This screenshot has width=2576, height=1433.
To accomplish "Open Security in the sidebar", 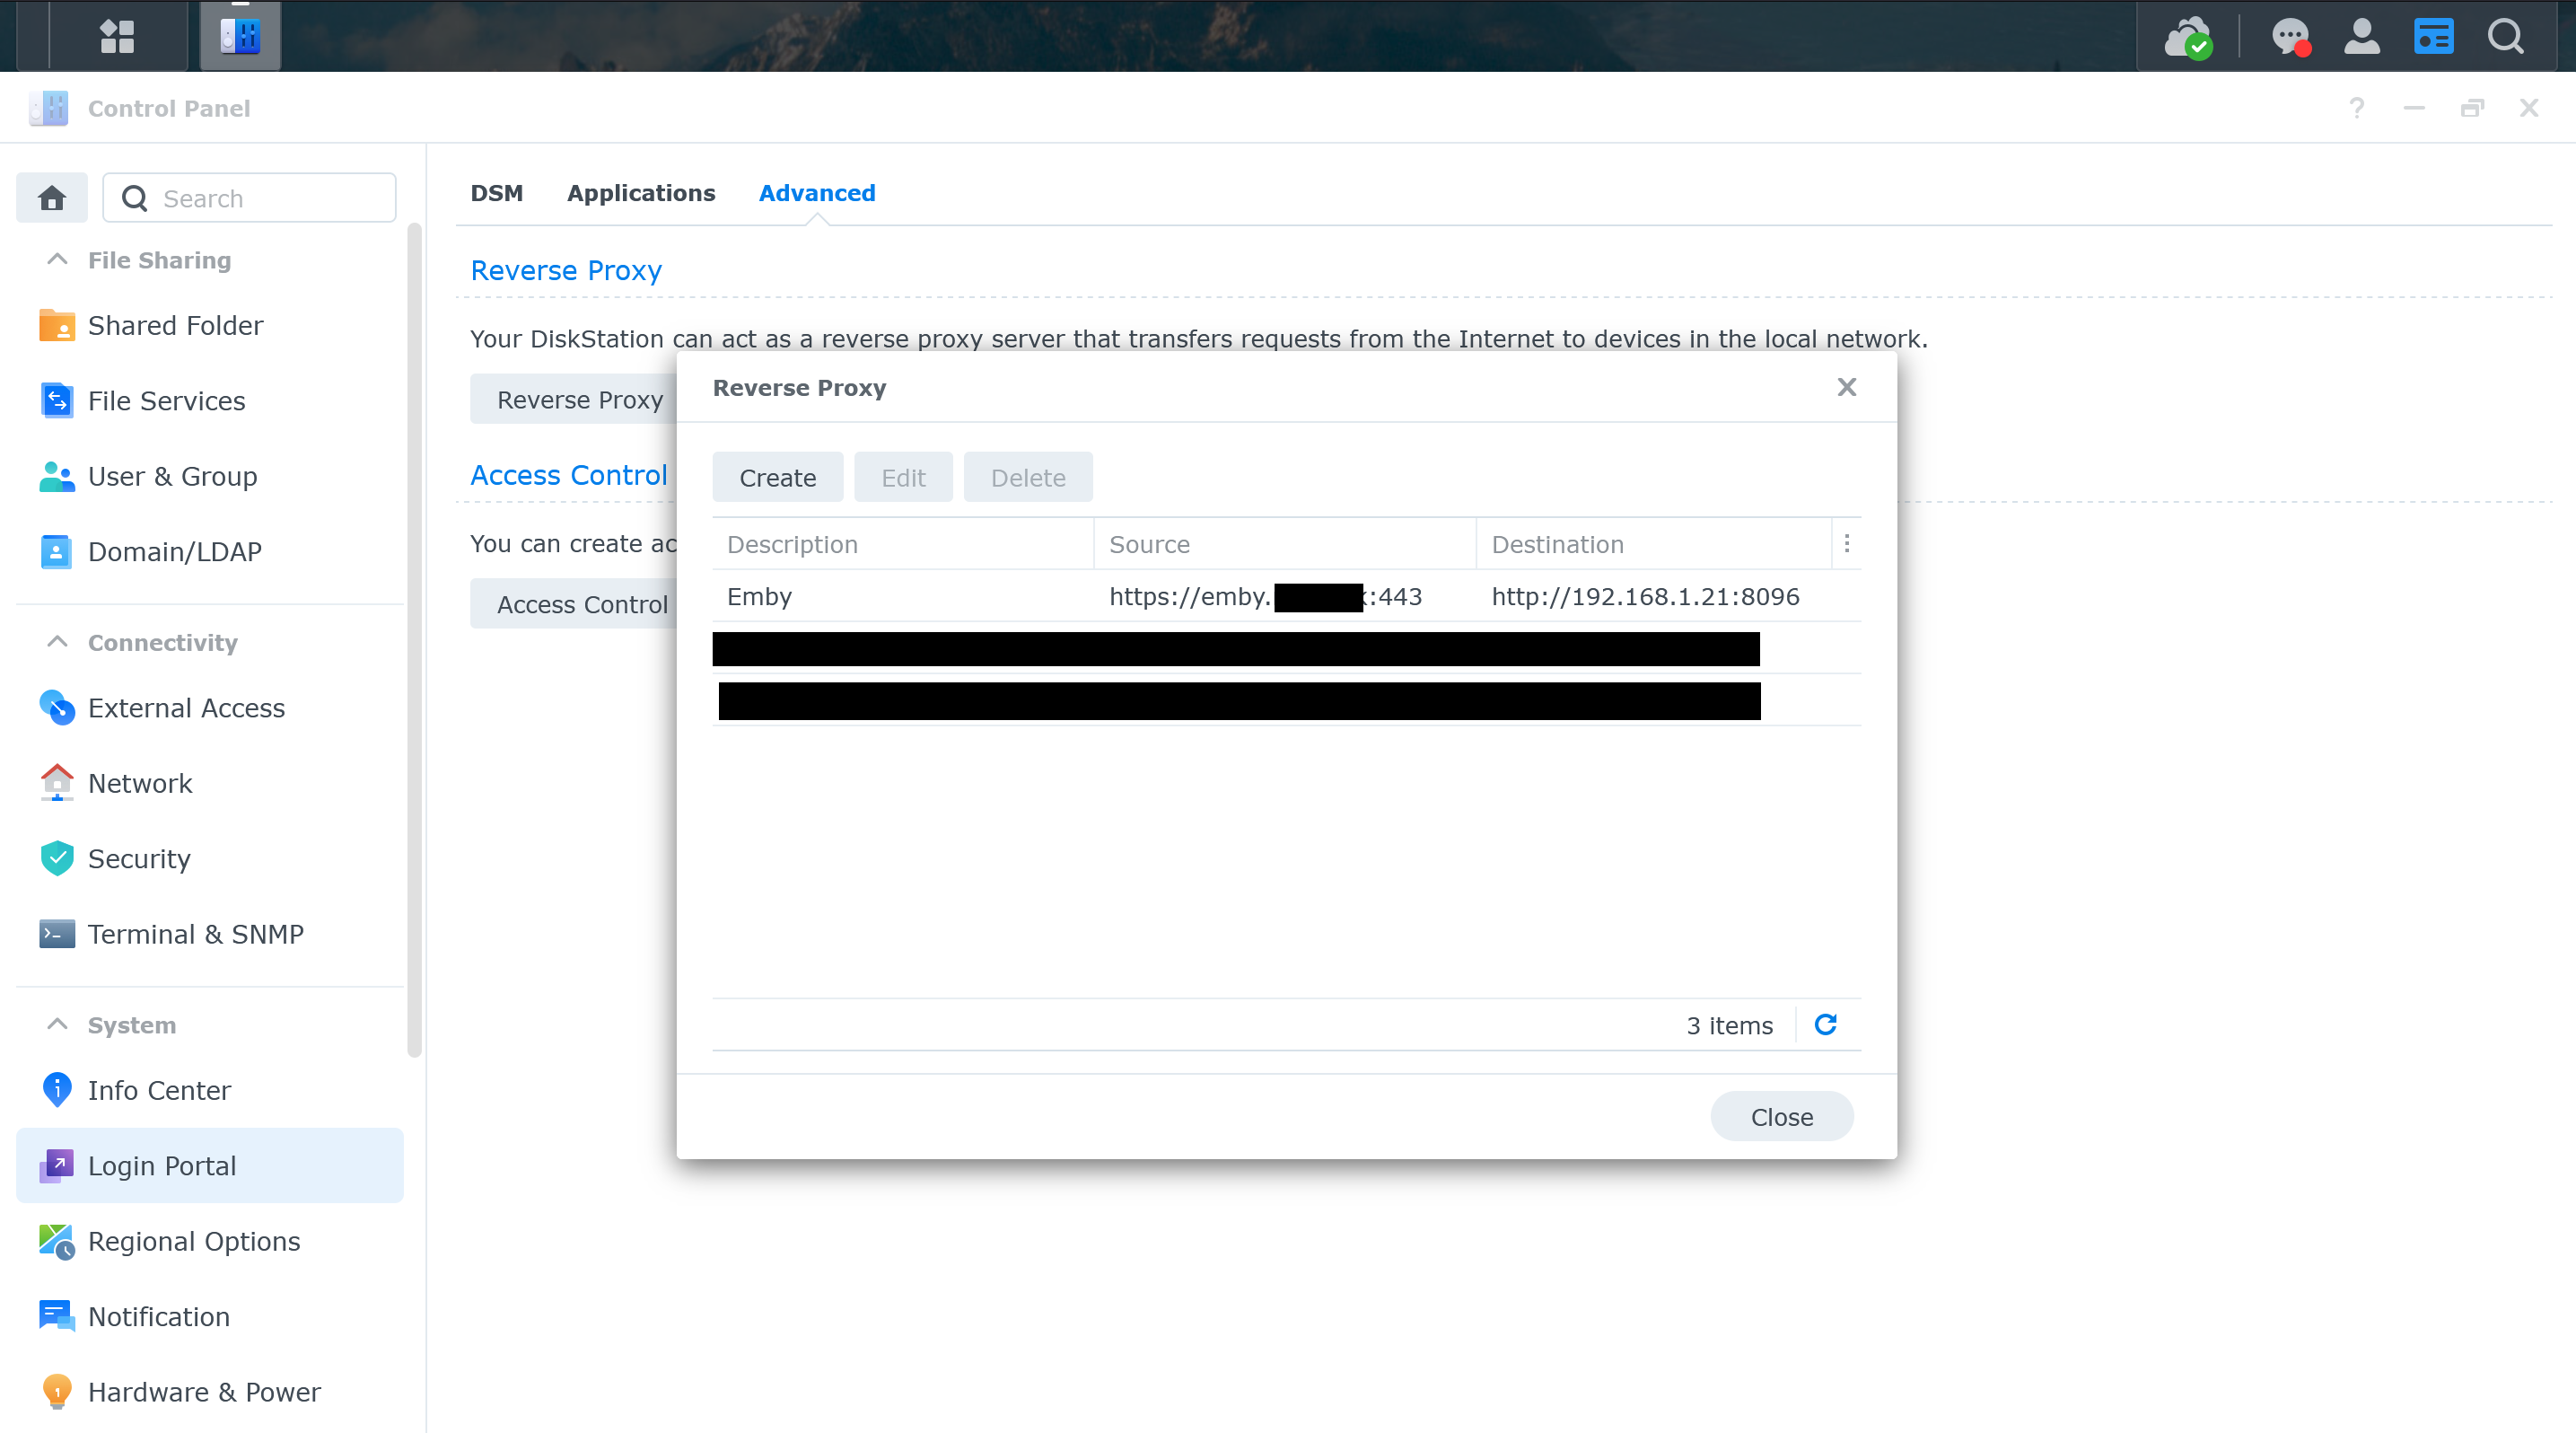I will (x=139, y=858).
